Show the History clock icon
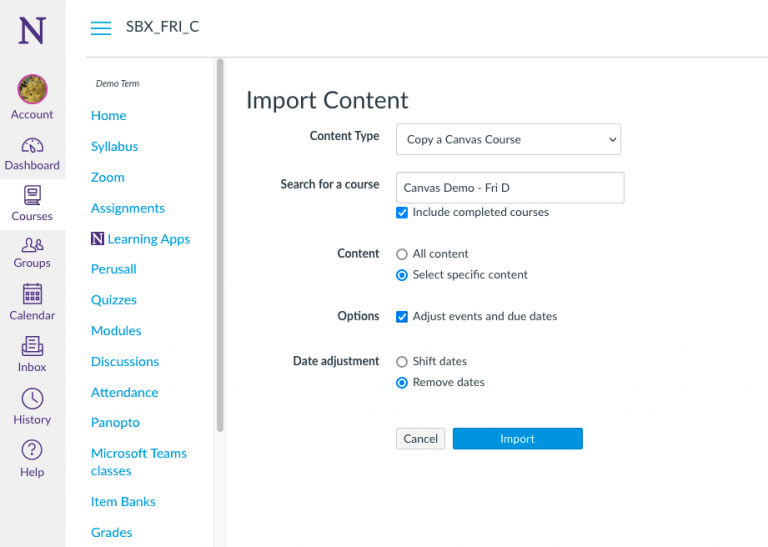The image size is (768, 547). point(32,399)
